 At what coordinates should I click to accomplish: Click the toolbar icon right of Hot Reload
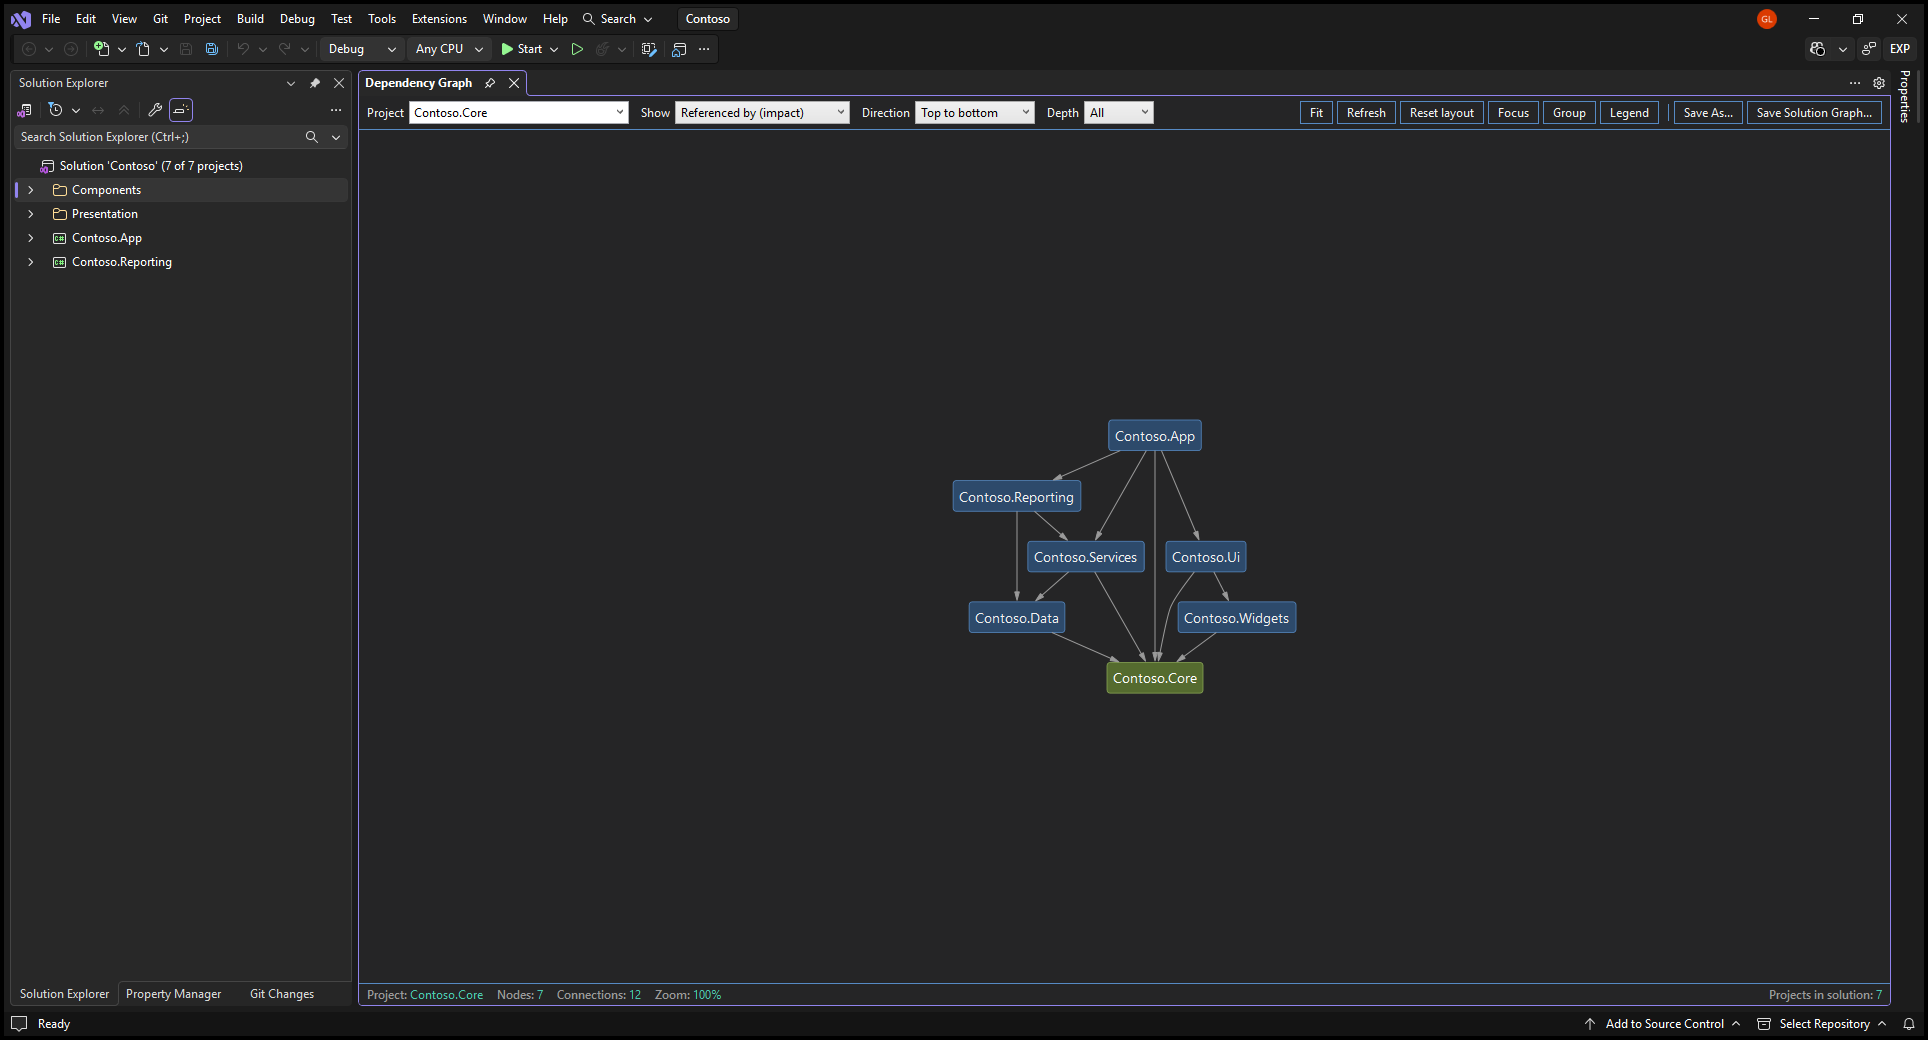pyautogui.click(x=649, y=49)
